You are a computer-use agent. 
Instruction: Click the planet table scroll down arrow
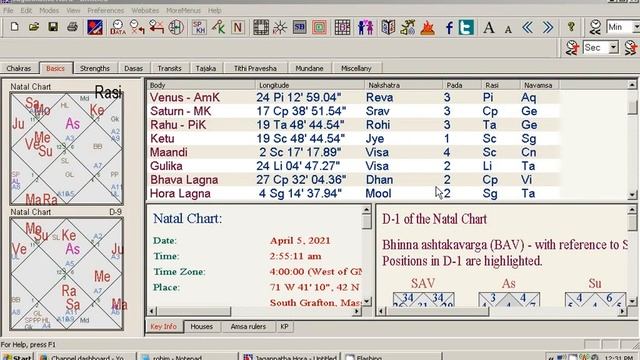[x=632, y=195]
